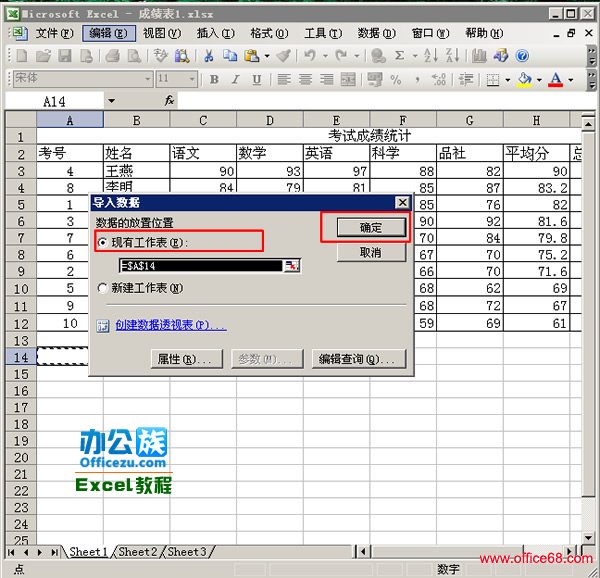This screenshot has height=578, width=600.
Task: Close the 导入数据 dialog
Action: (402, 202)
